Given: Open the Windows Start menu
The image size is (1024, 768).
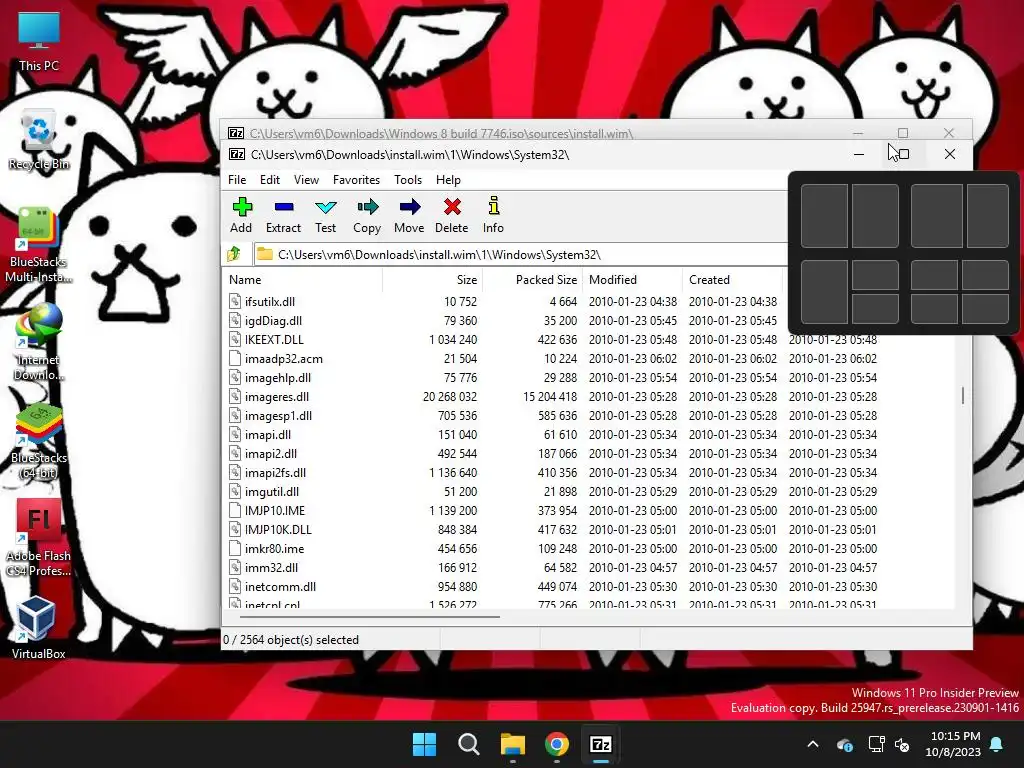Looking at the screenshot, I should pos(424,744).
